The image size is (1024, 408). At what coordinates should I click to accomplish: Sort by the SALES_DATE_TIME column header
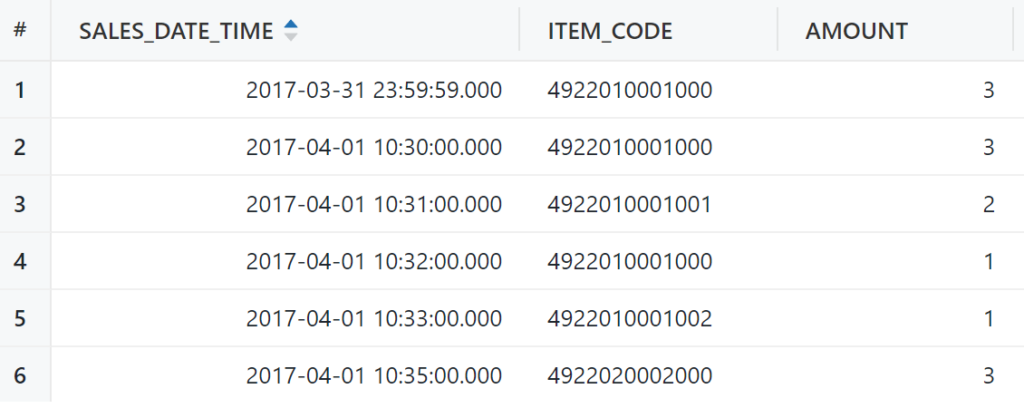coord(176,31)
